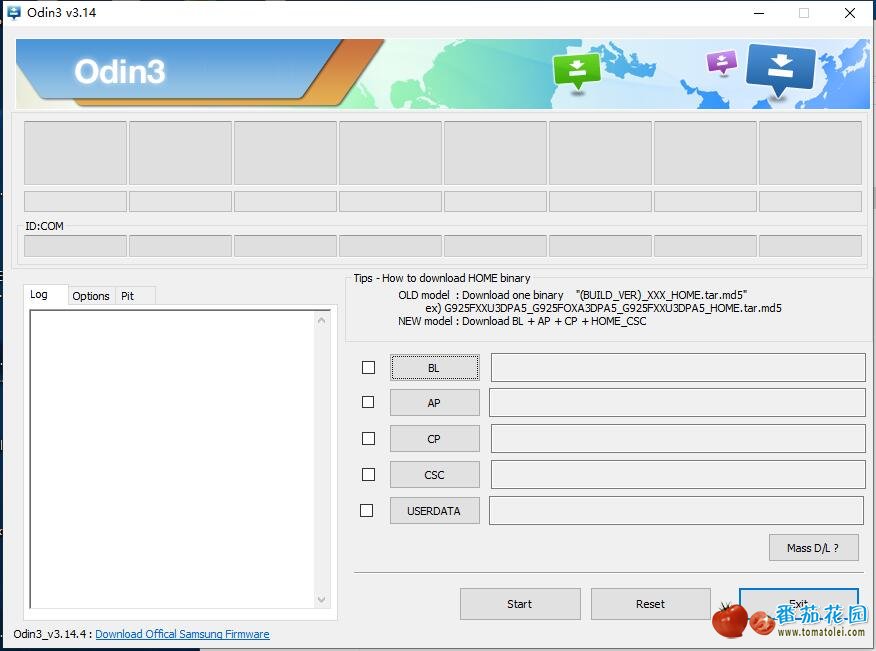The image size is (876, 651).
Task: Choose a CP file with CP button
Action: tap(435, 439)
